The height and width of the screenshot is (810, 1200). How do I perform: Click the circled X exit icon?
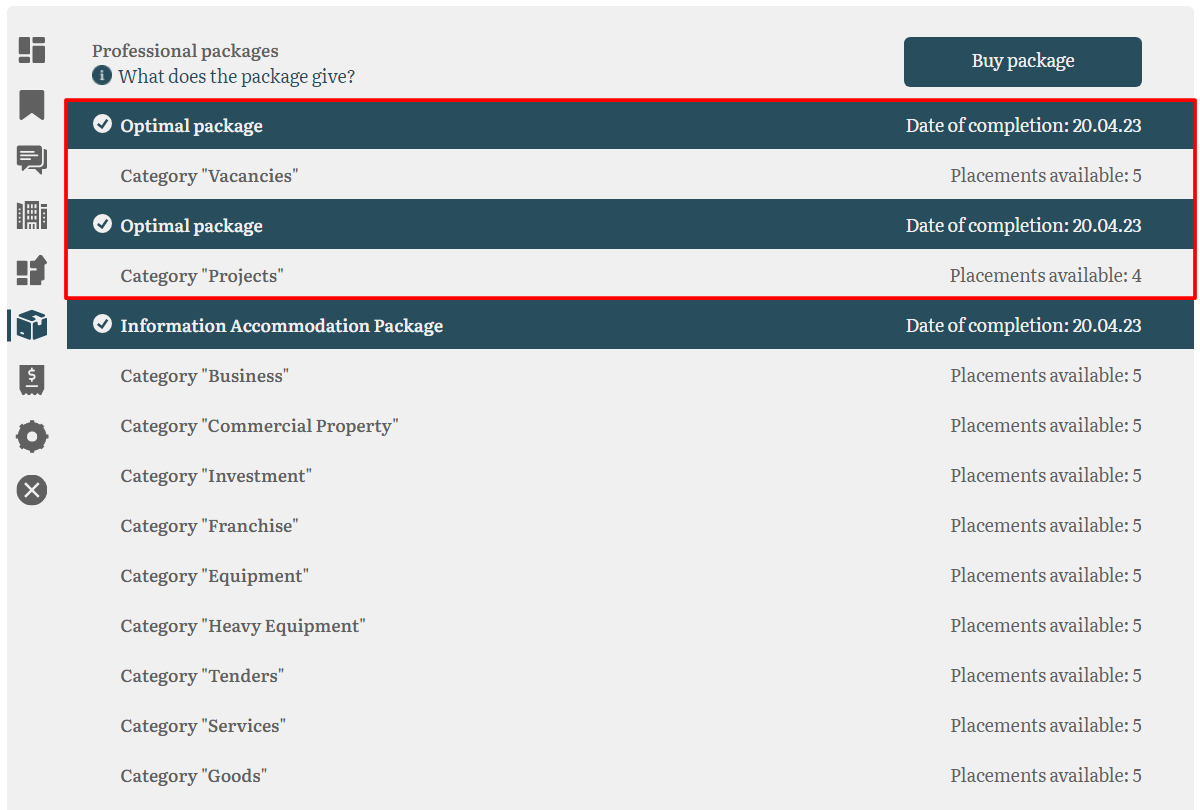(x=32, y=490)
